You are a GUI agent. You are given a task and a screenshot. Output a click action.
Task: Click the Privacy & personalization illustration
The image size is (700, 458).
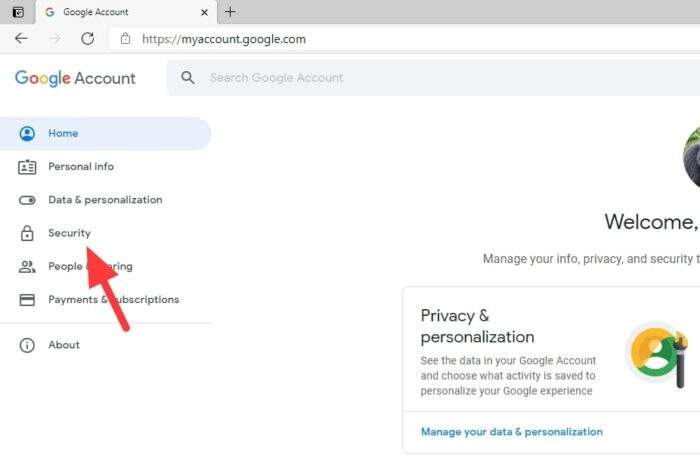657,355
